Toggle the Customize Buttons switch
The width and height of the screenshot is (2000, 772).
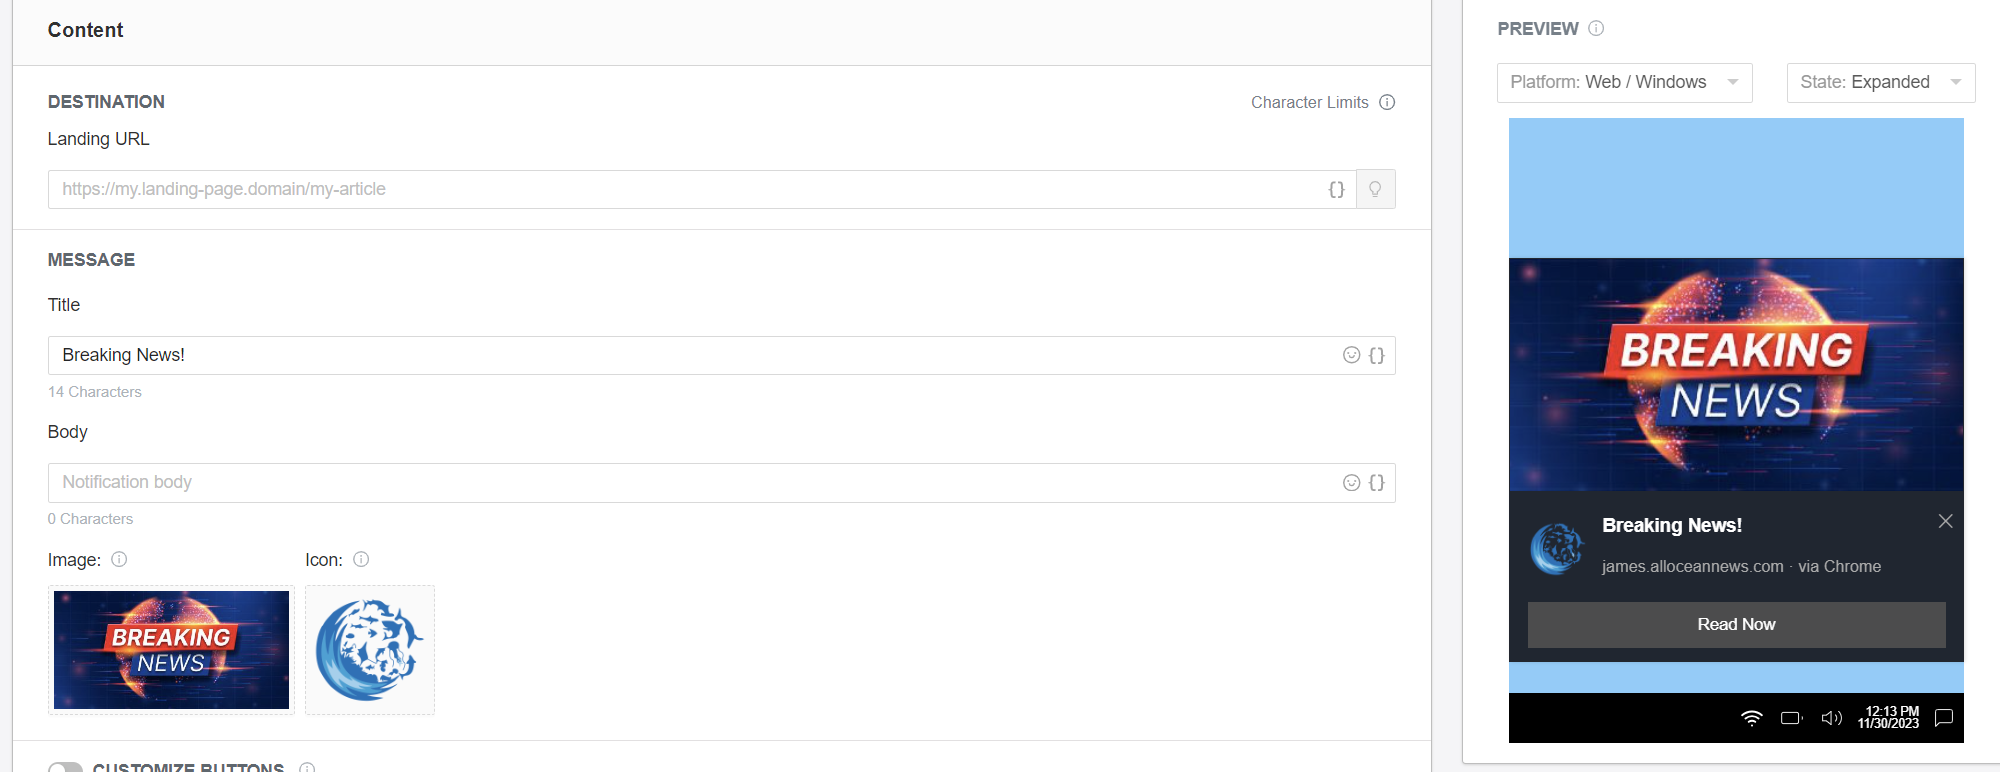(66, 767)
